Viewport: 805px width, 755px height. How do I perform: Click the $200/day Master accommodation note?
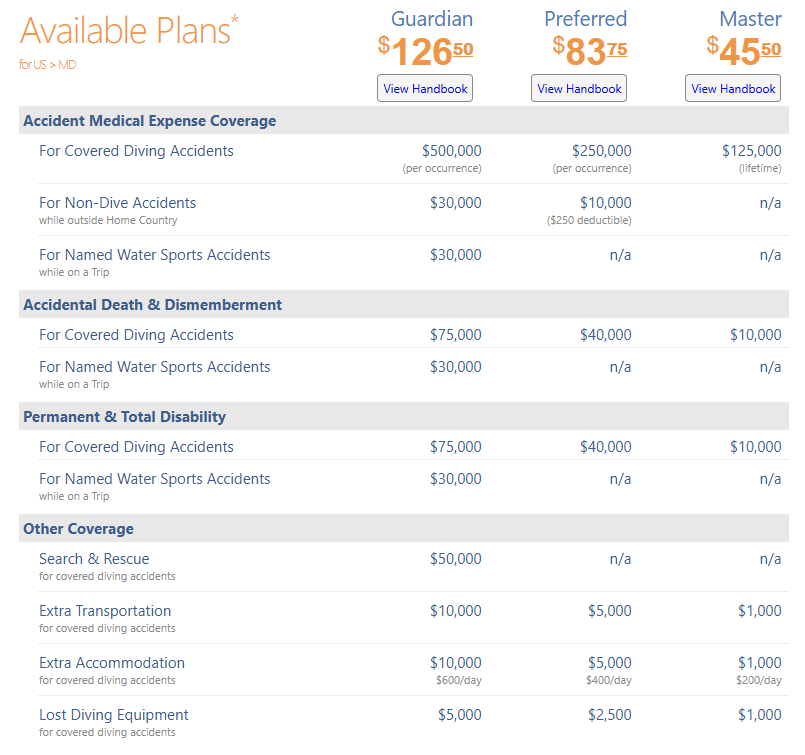[758, 680]
